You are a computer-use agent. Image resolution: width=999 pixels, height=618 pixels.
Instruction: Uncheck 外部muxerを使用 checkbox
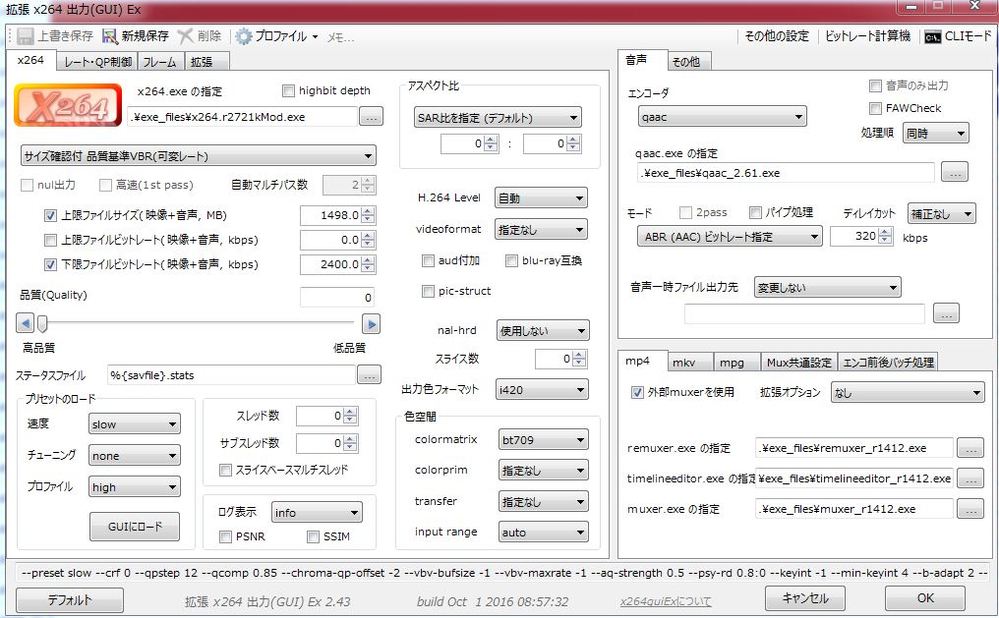click(x=638, y=393)
